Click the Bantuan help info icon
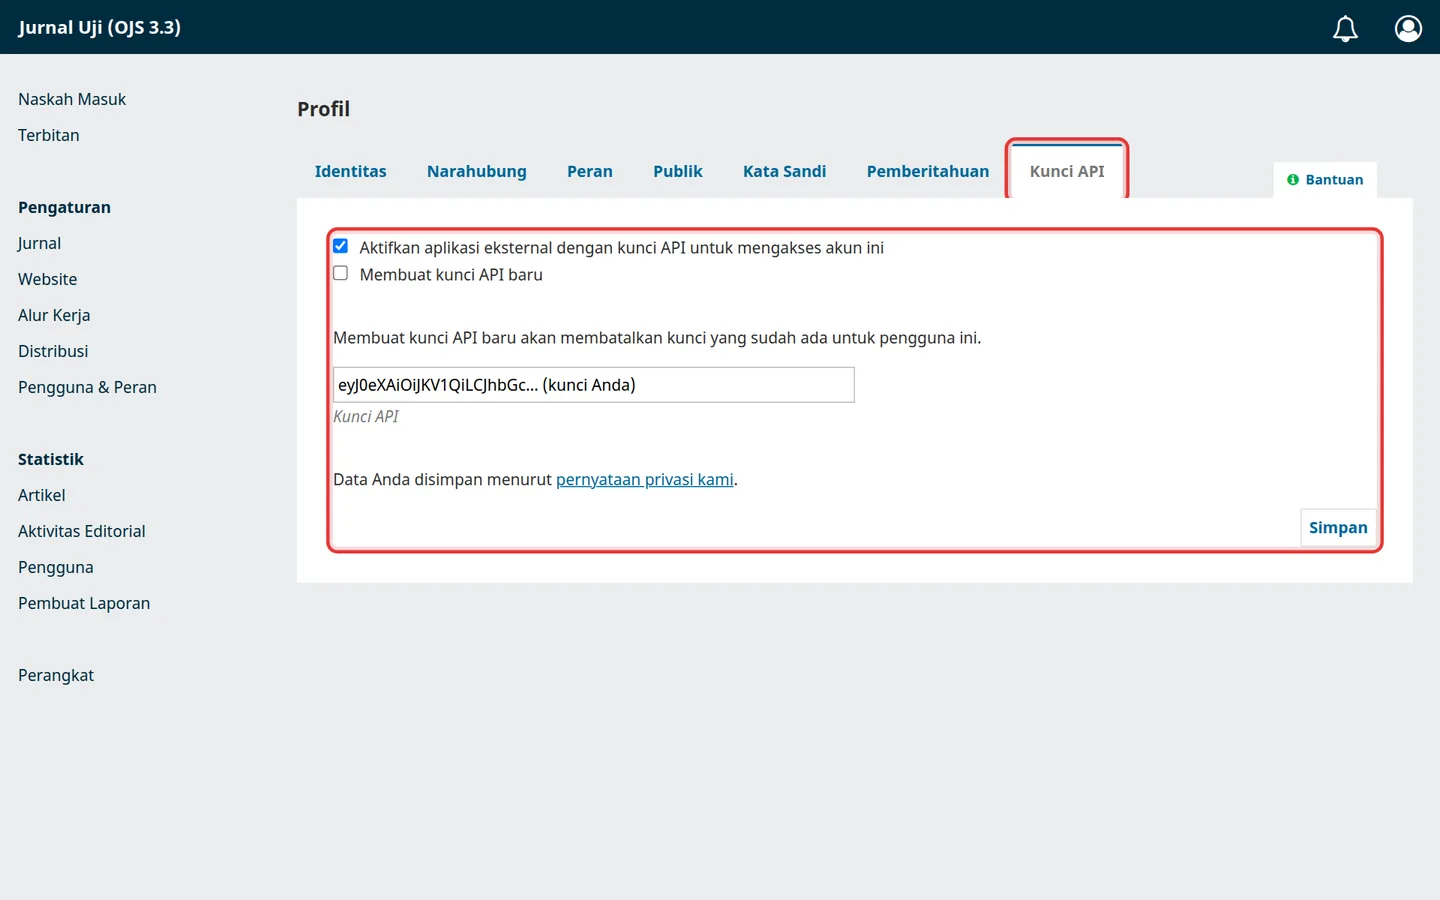 [1293, 180]
